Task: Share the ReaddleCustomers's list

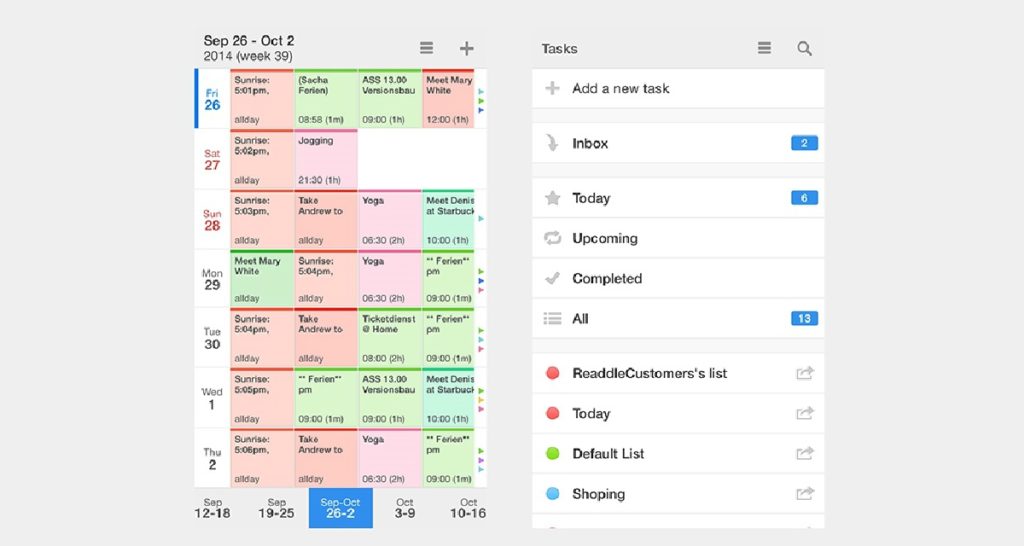Action: pyautogui.click(x=804, y=374)
